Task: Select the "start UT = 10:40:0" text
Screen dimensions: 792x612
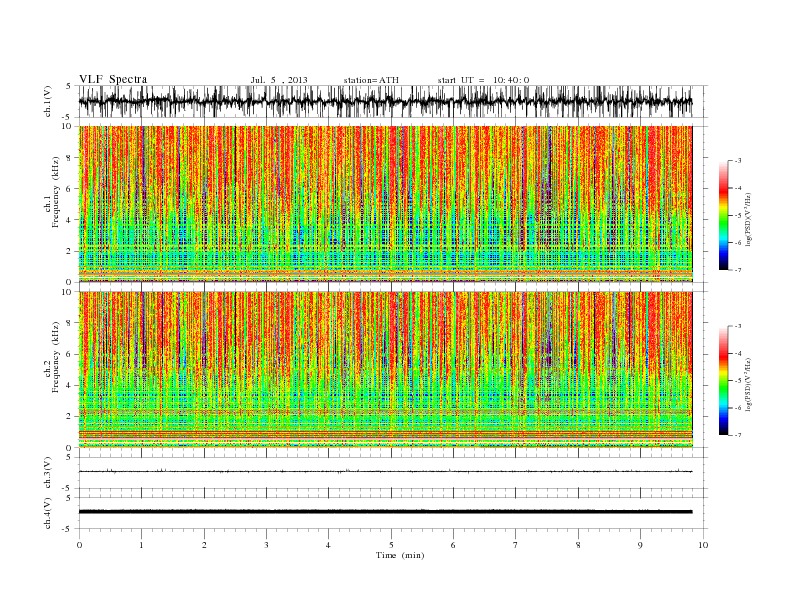Action: pyautogui.click(x=483, y=80)
